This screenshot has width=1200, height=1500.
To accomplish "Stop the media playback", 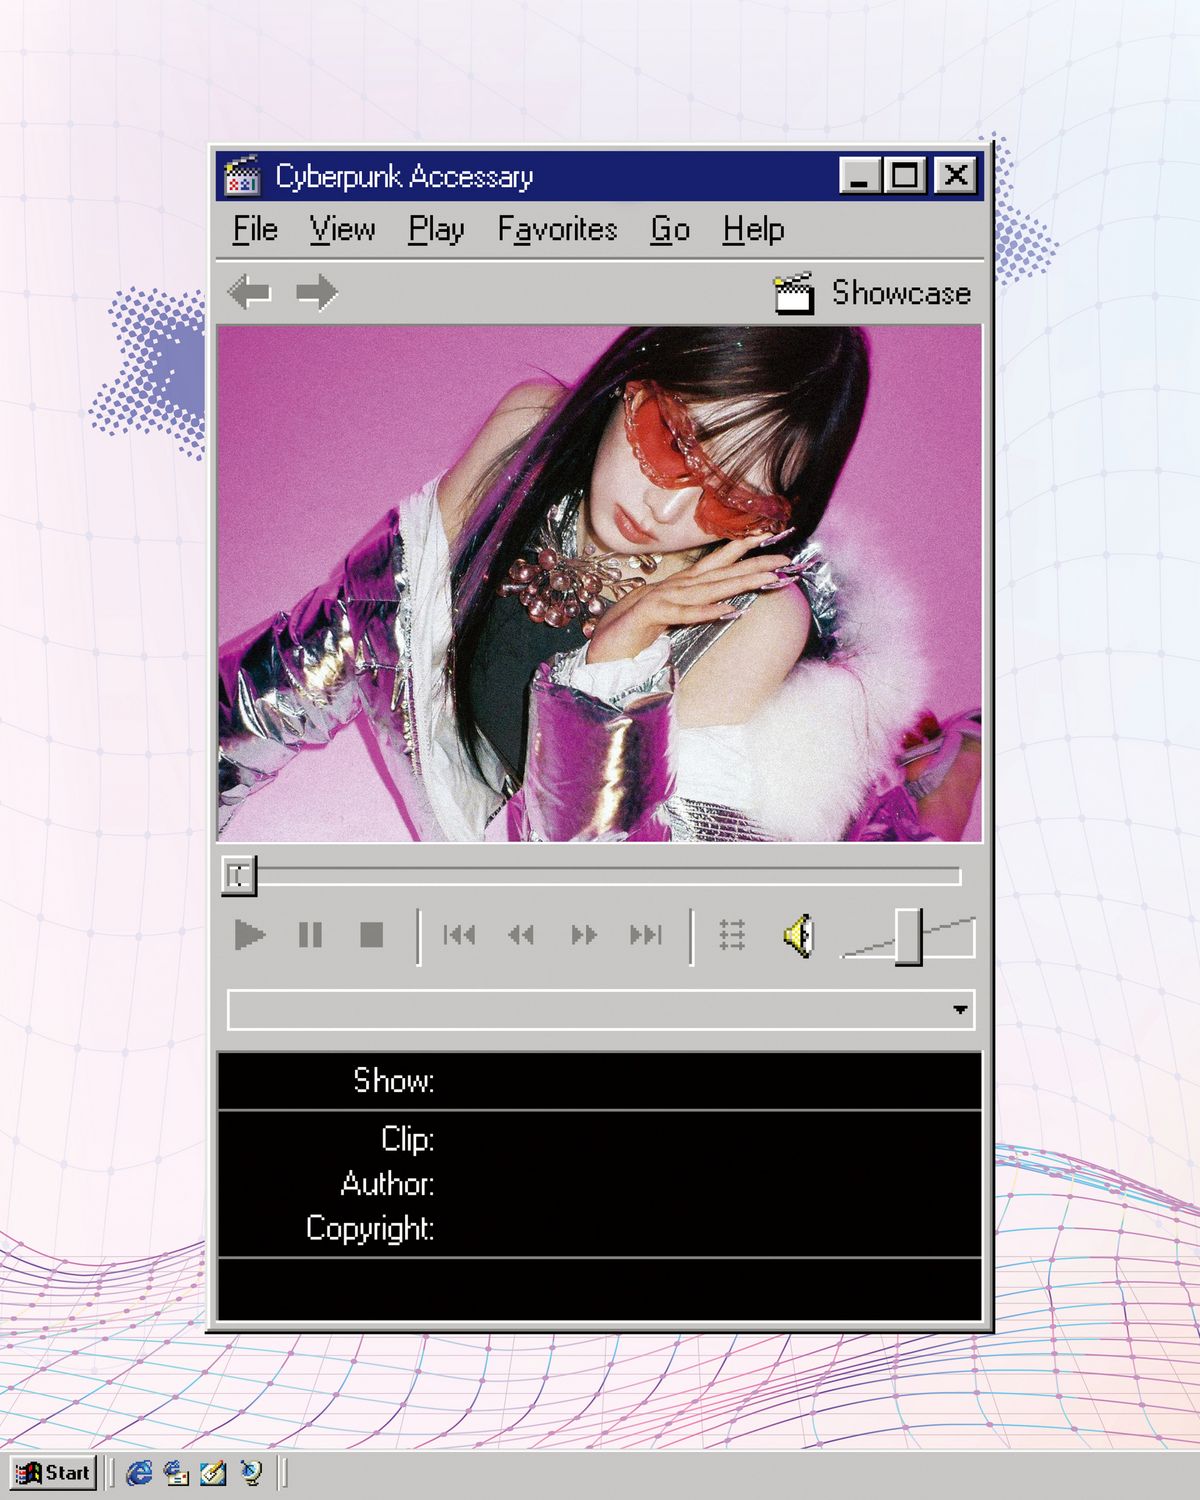I will tap(371, 935).
